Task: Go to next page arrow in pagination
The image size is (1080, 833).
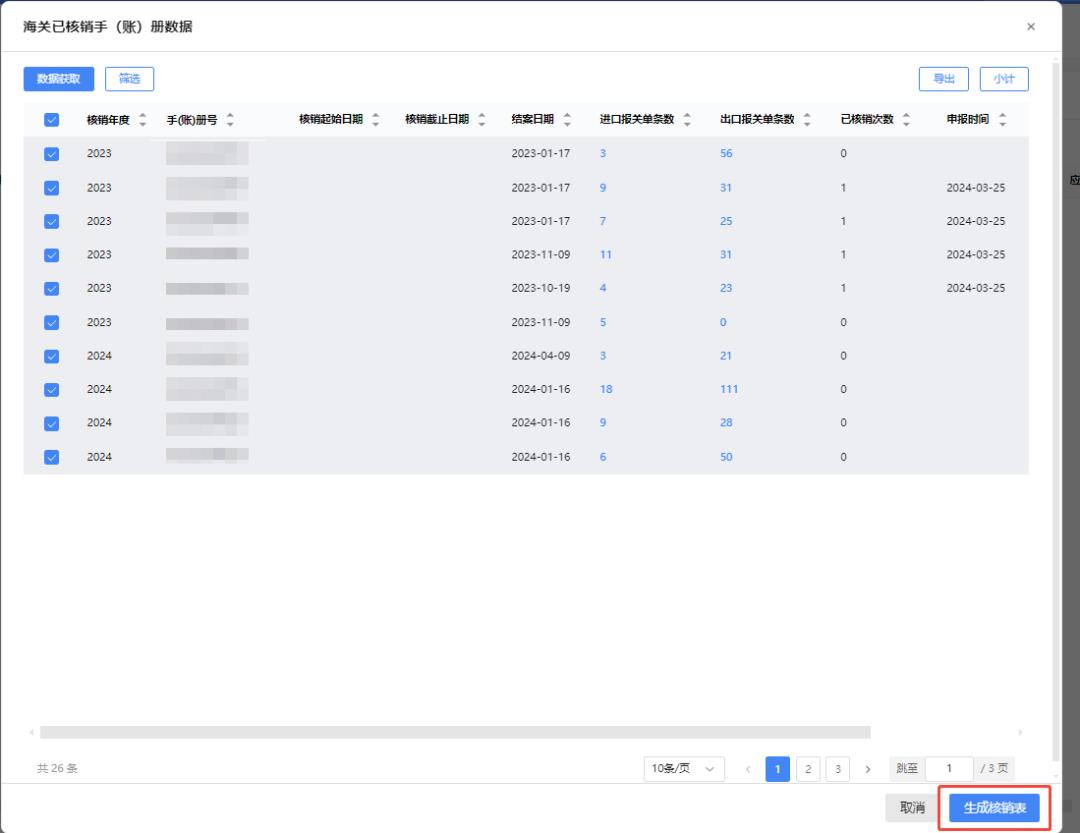Action: coord(867,769)
